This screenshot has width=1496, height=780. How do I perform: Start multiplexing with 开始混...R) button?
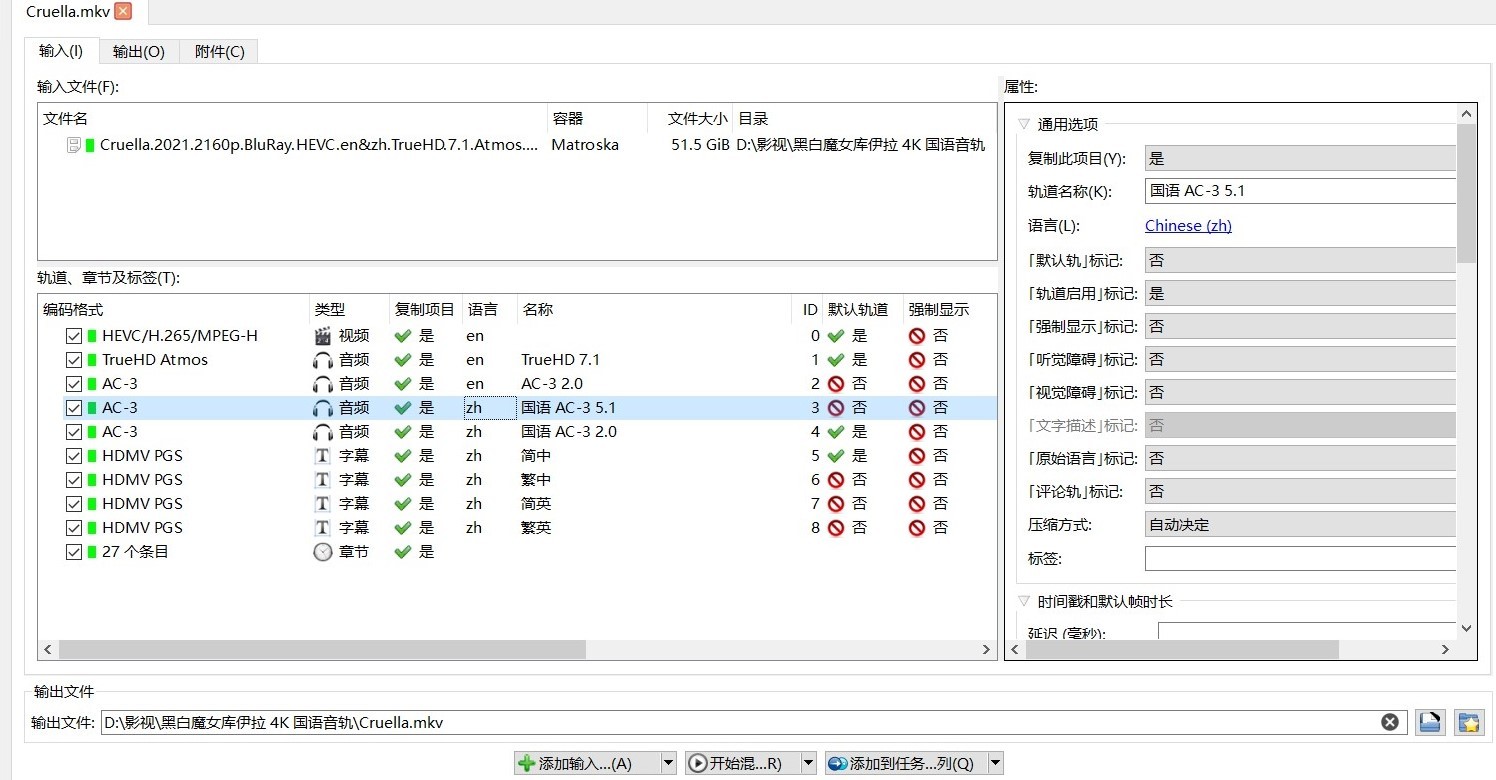pyautogui.click(x=743, y=764)
